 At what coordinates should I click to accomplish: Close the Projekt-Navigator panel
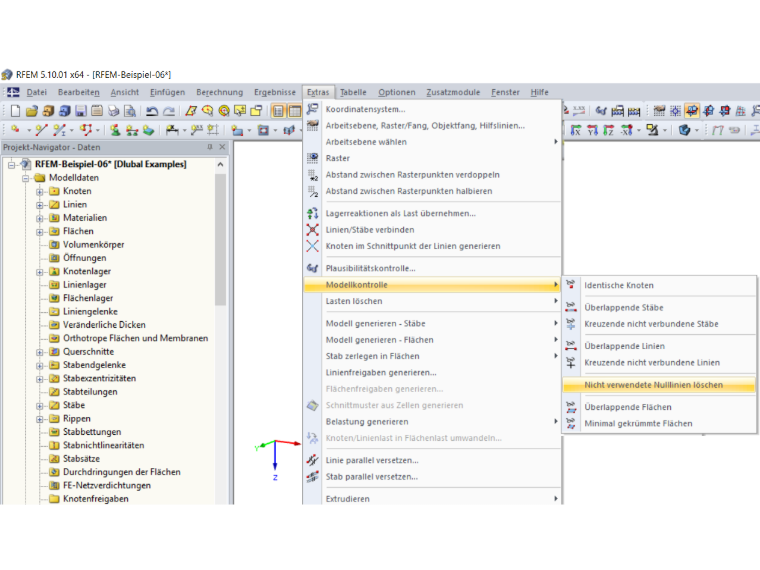click(222, 147)
